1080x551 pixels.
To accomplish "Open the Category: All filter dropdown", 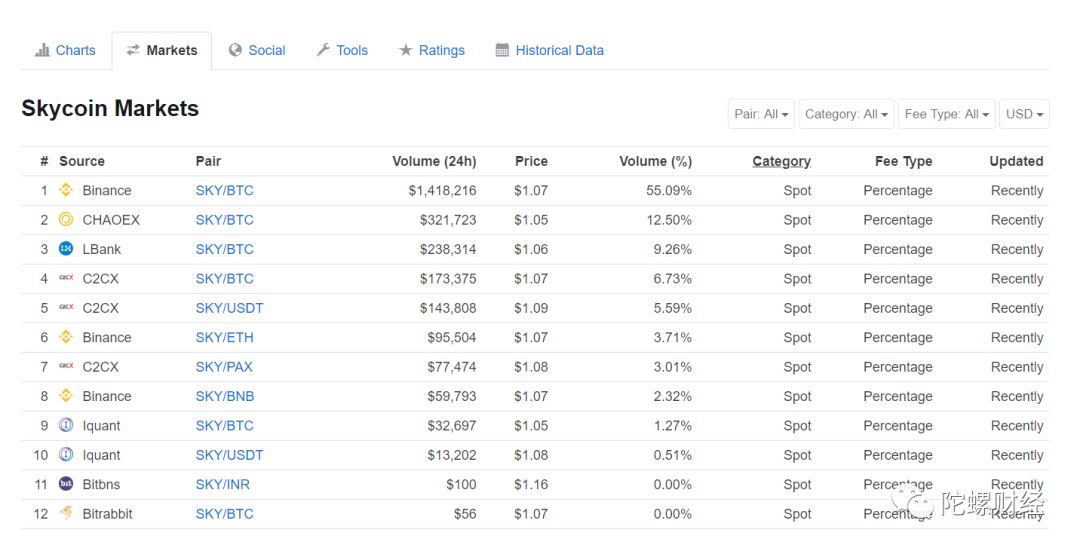I will (x=847, y=114).
